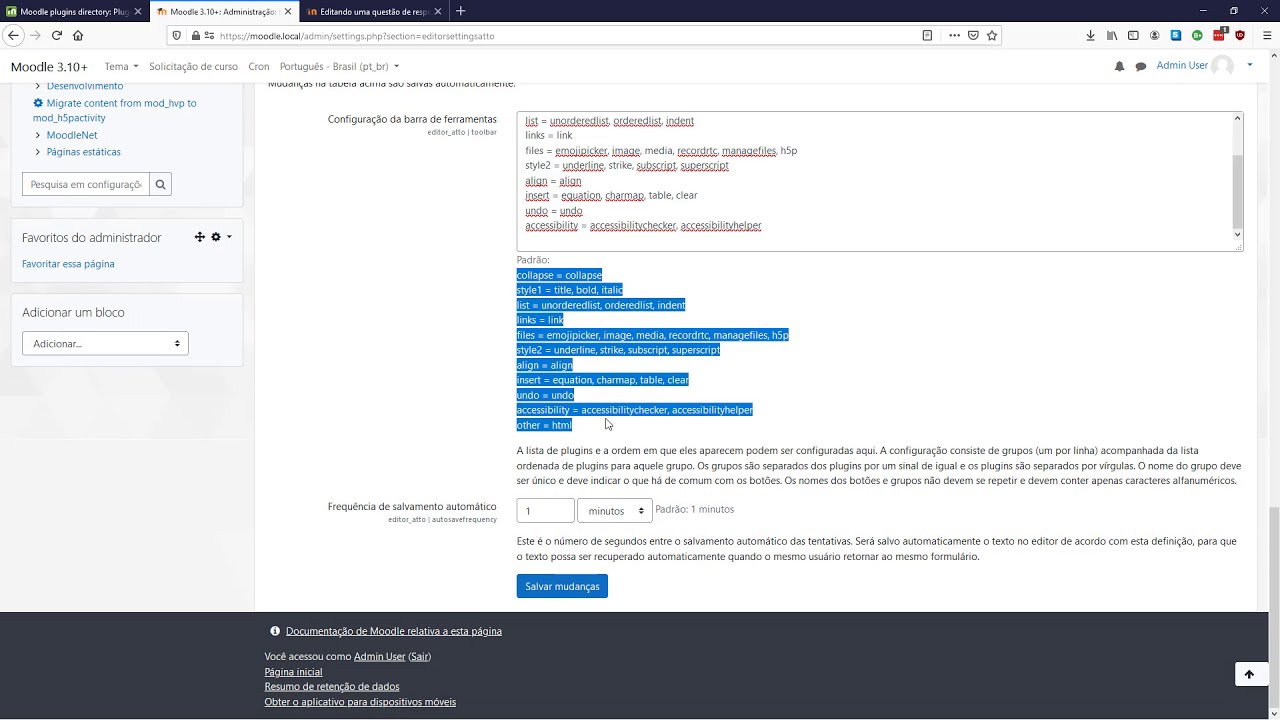Open Resumo de retenção de dados link
The width and height of the screenshot is (1280, 720).
[332, 687]
